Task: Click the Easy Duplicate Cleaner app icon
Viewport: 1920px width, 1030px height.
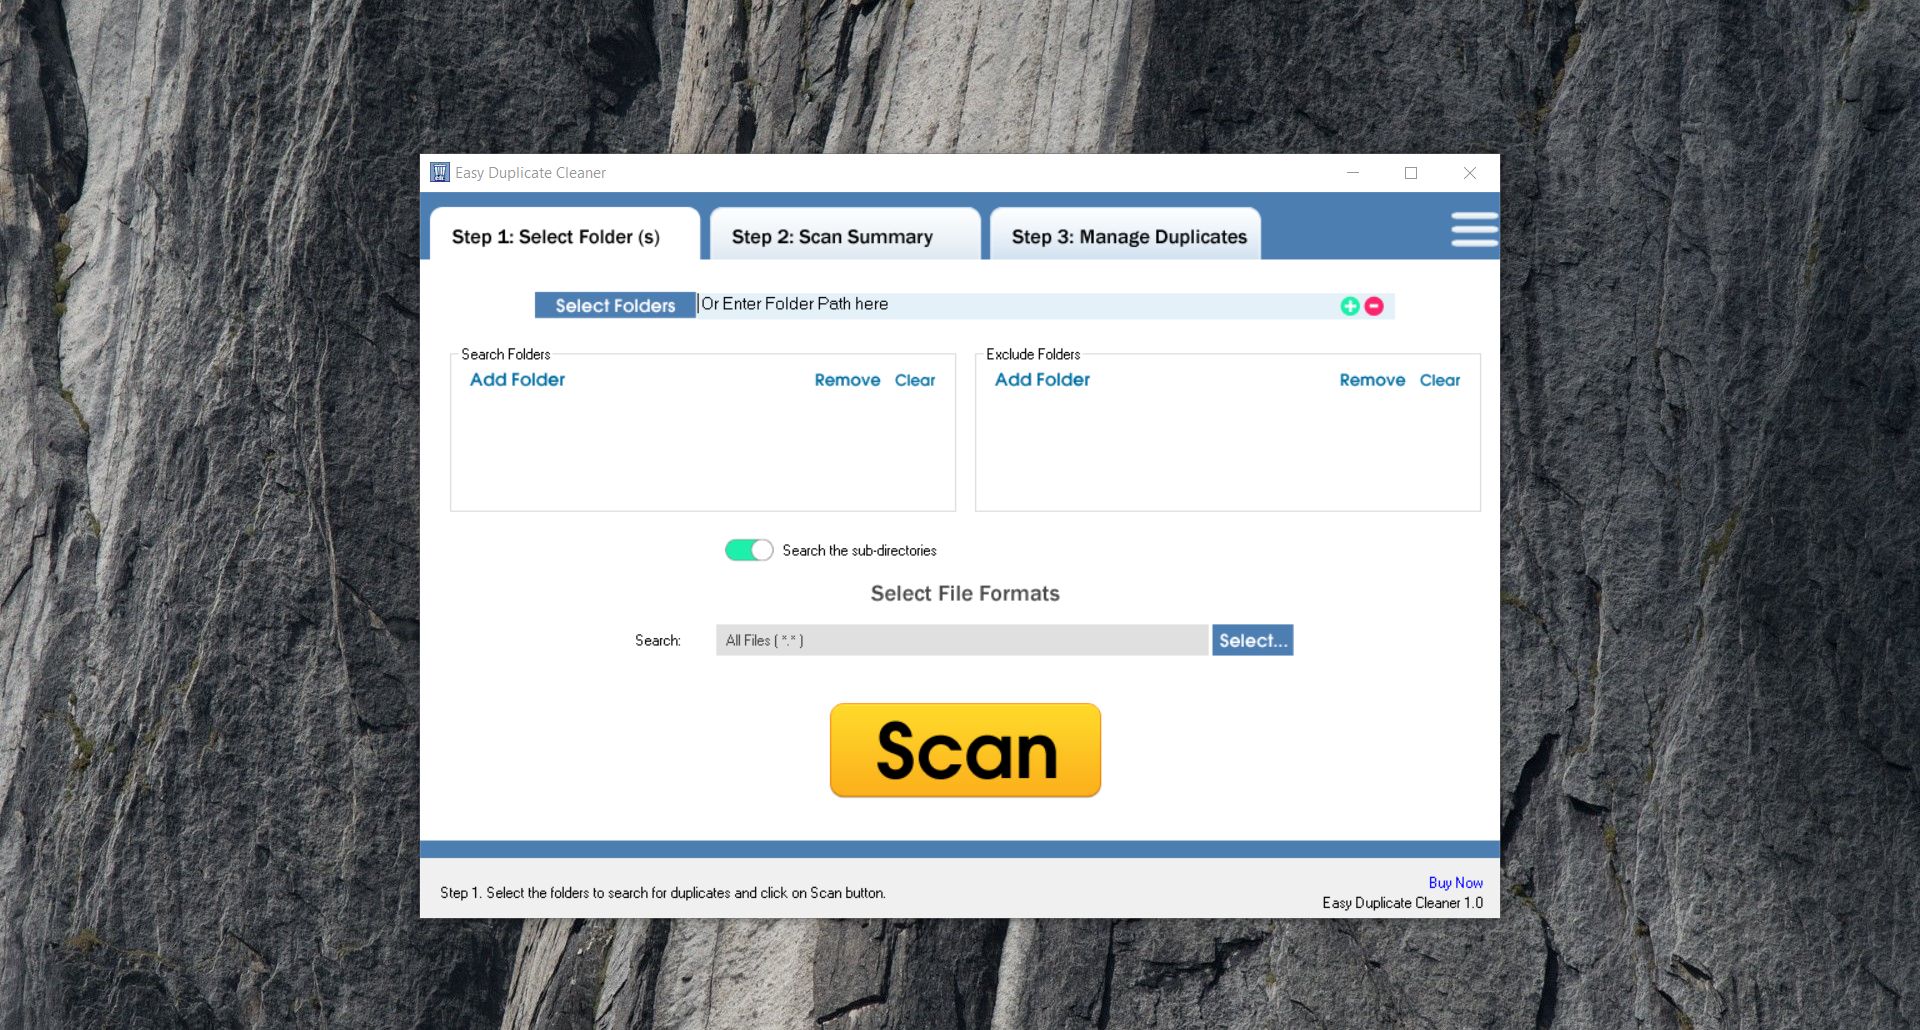Action: pyautogui.click(x=440, y=173)
